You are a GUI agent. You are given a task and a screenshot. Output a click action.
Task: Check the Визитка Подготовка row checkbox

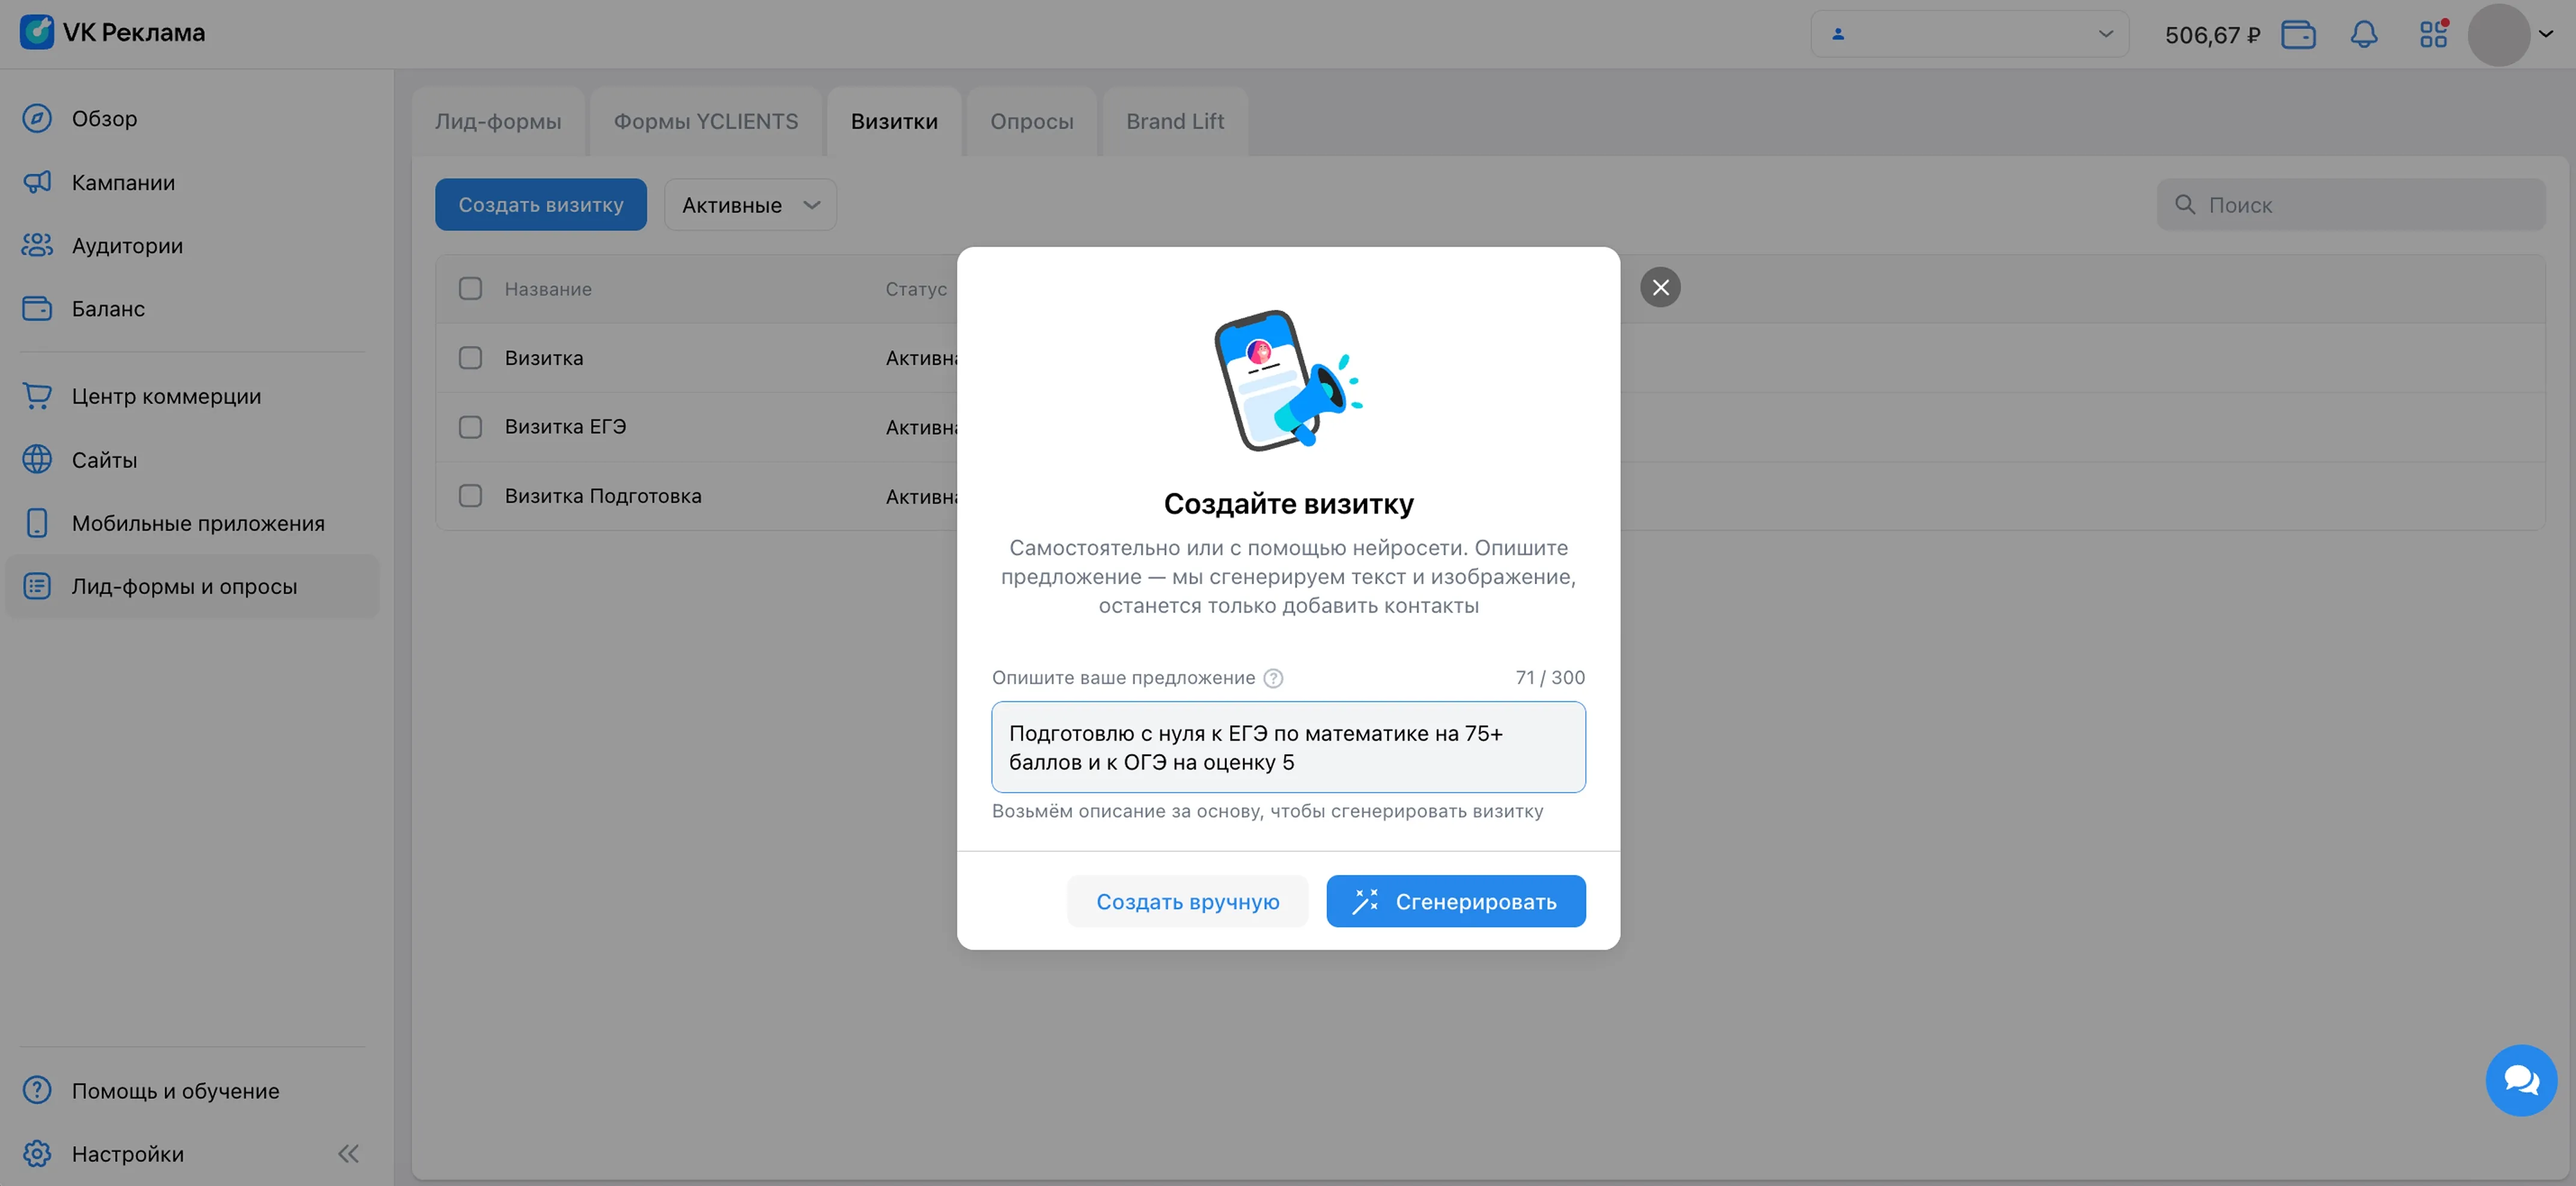[x=470, y=496]
